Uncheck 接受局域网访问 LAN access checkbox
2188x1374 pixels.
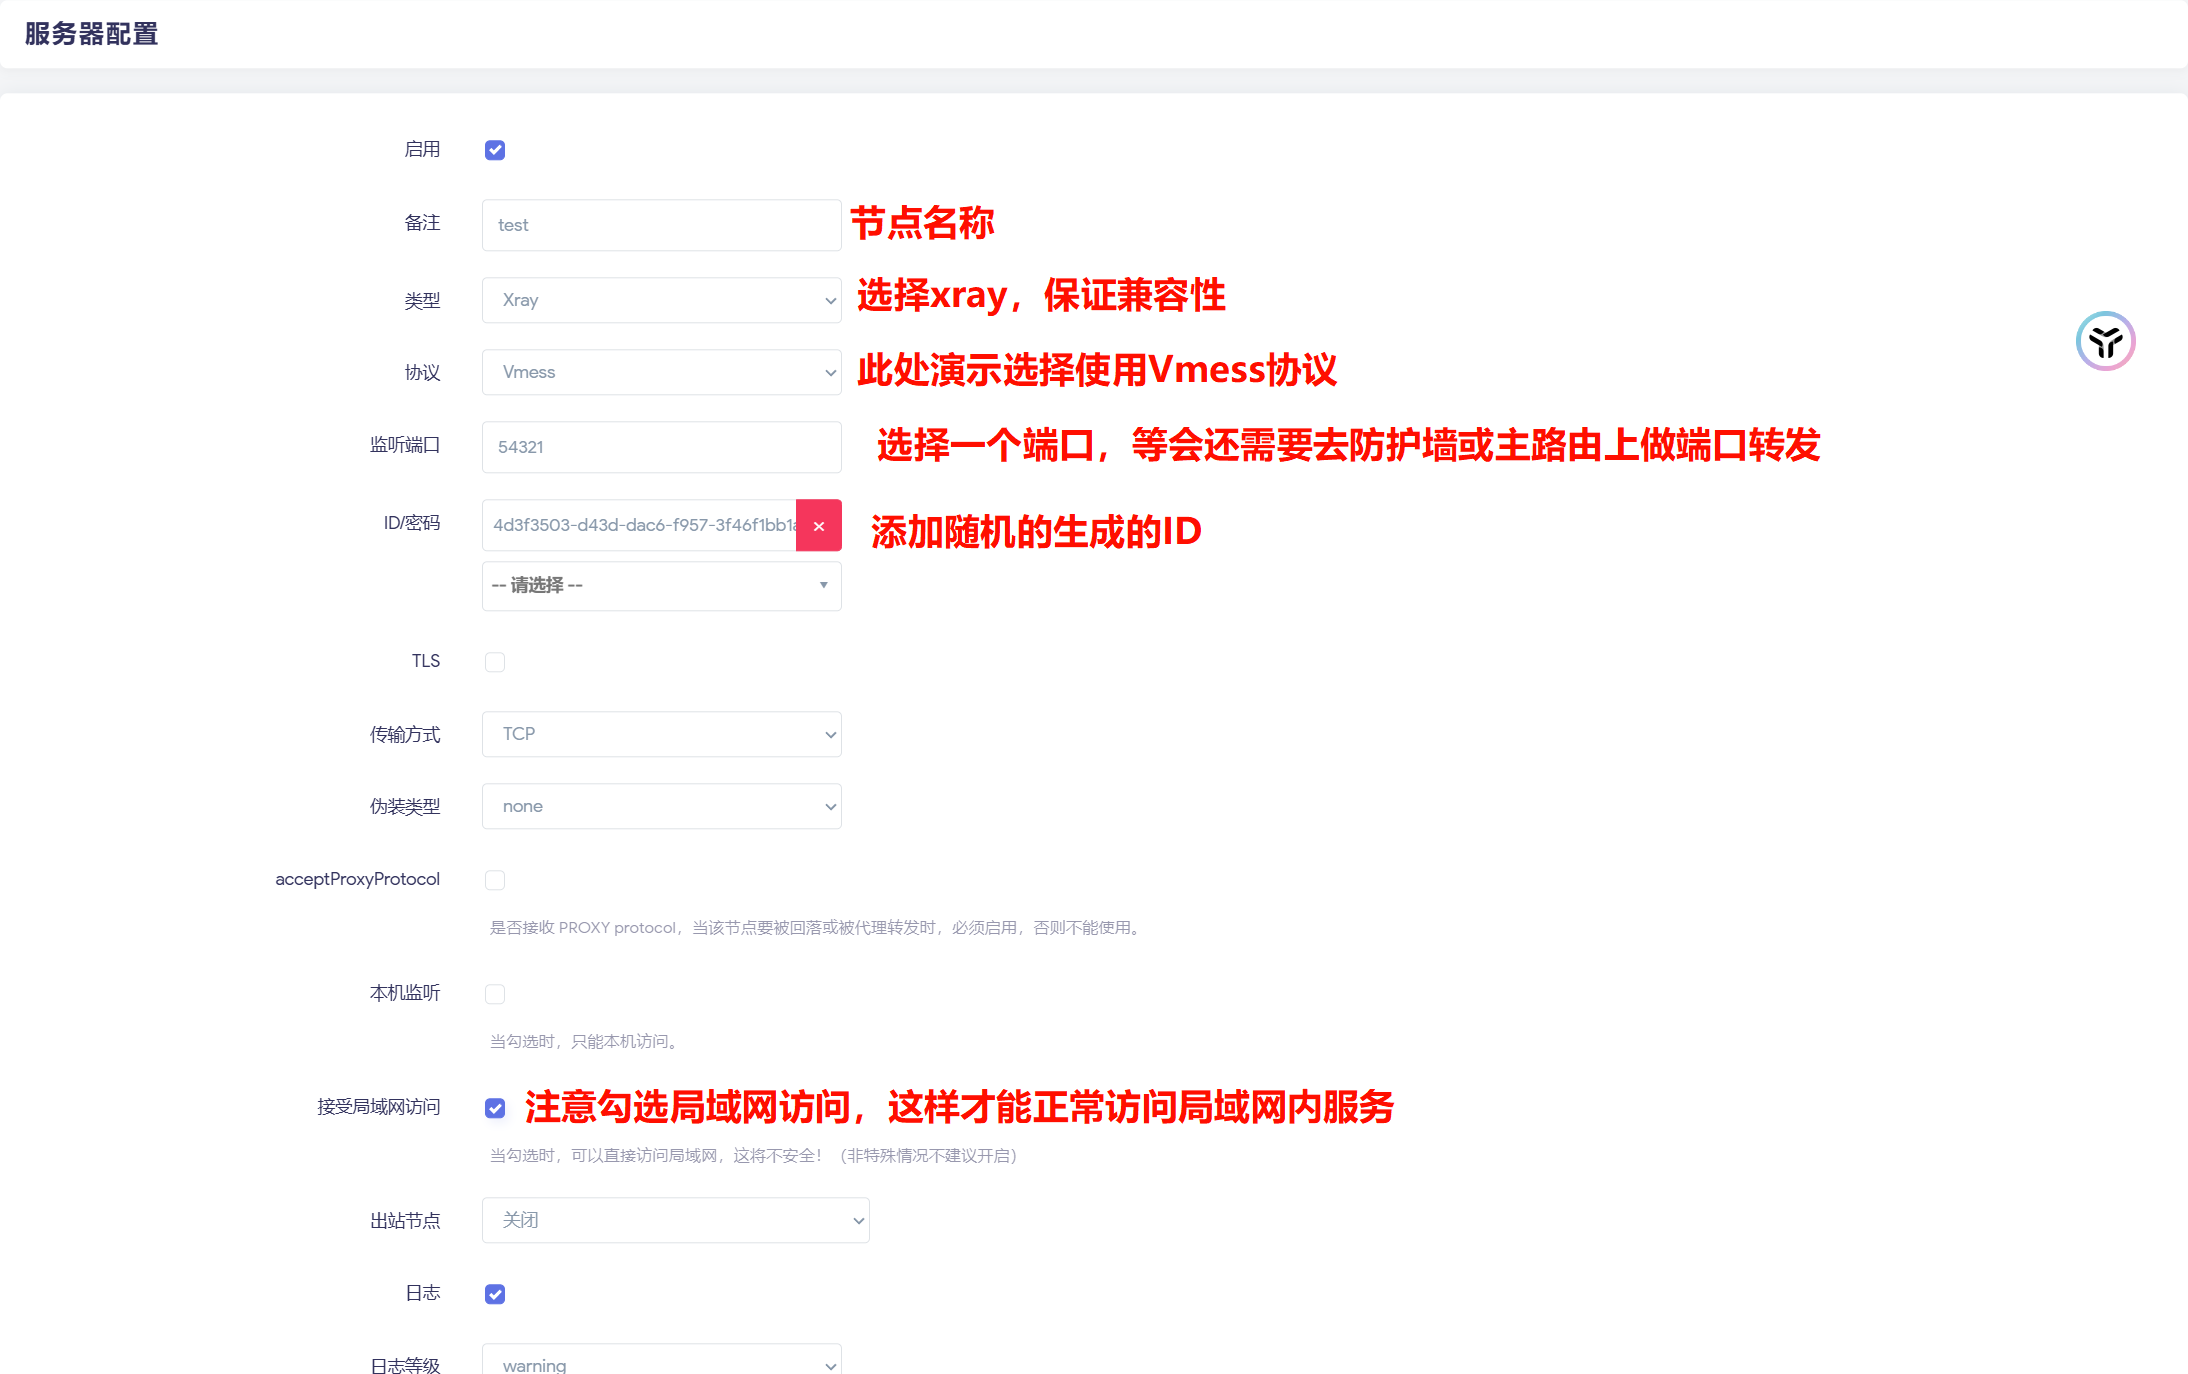495,1108
